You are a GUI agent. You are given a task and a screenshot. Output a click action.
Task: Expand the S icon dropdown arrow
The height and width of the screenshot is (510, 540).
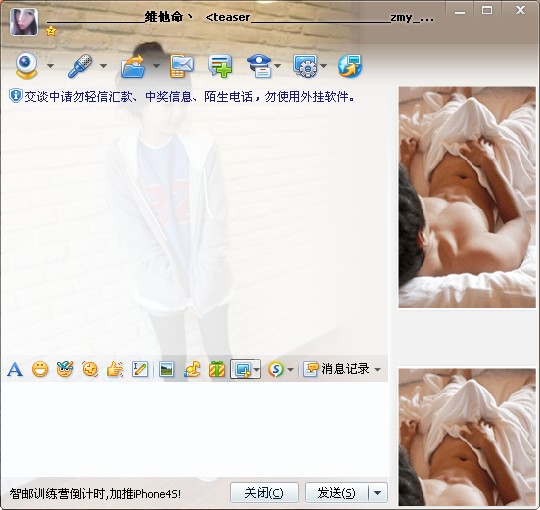290,370
